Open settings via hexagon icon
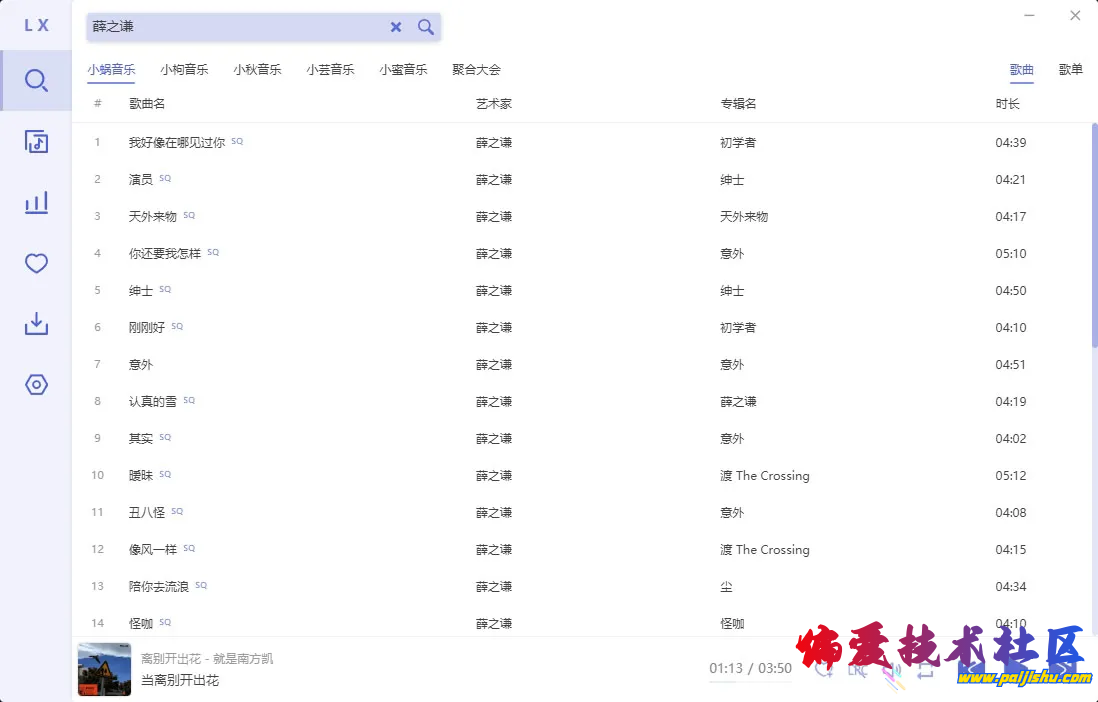The height and width of the screenshot is (702, 1098). click(x=36, y=385)
